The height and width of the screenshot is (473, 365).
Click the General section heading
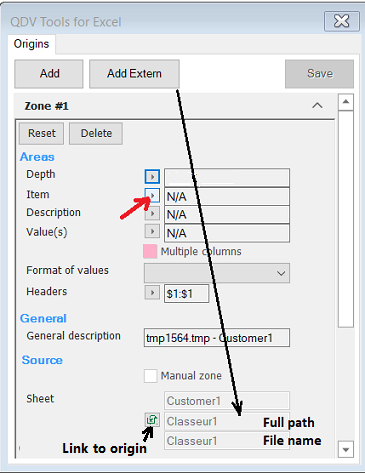coord(43,318)
